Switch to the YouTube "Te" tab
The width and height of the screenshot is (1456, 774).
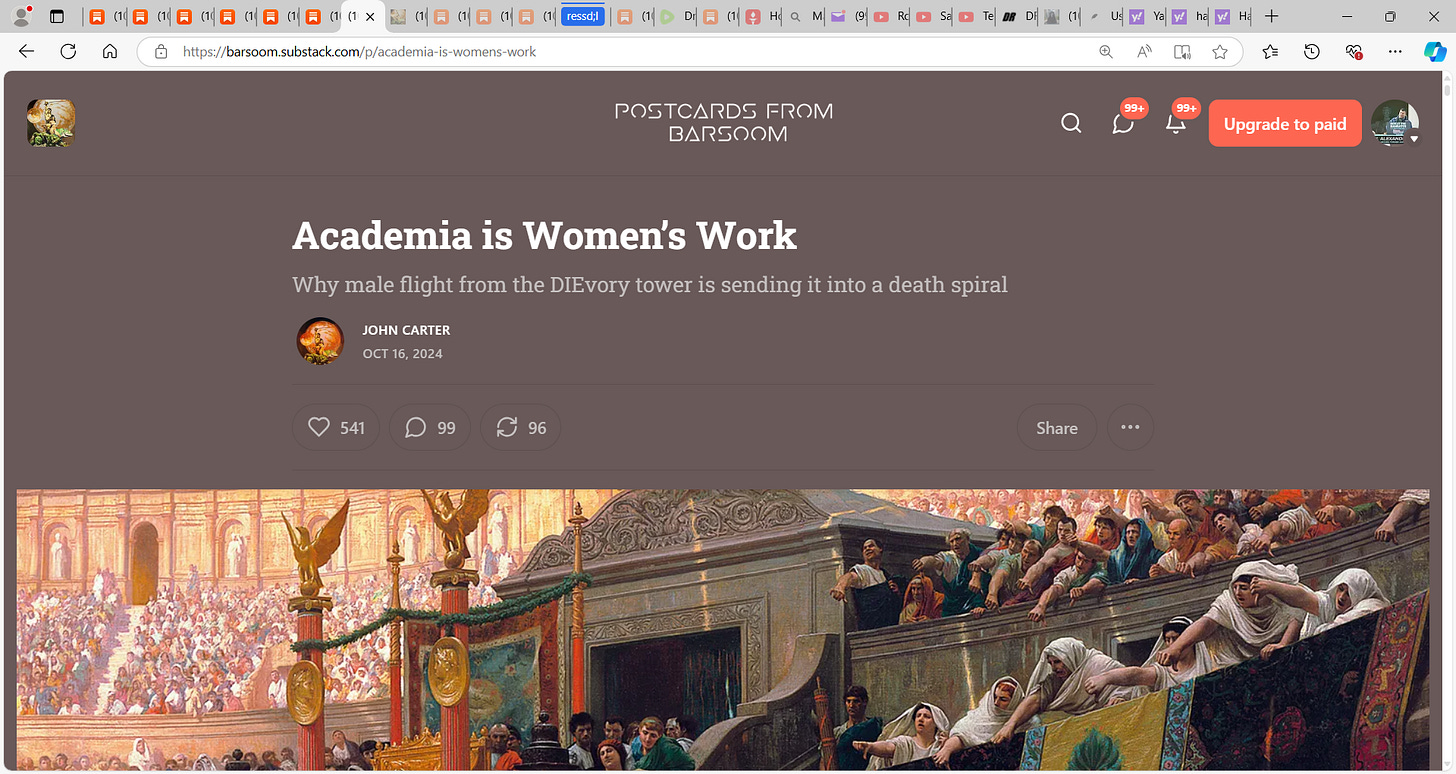tap(977, 17)
